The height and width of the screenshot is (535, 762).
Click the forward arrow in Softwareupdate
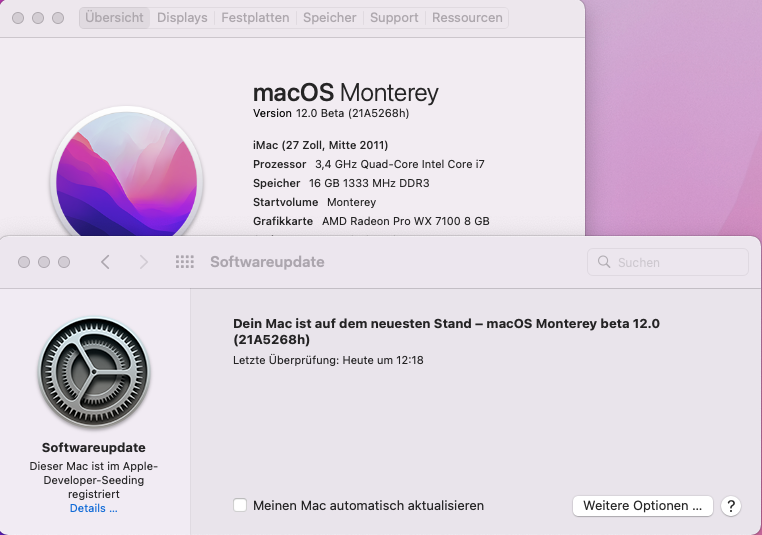click(x=143, y=262)
